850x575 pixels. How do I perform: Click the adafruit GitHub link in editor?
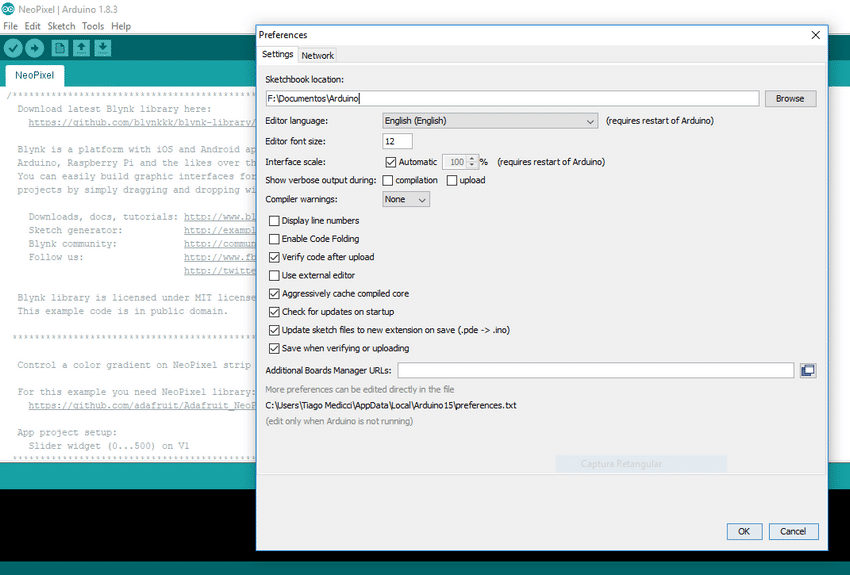point(141,405)
